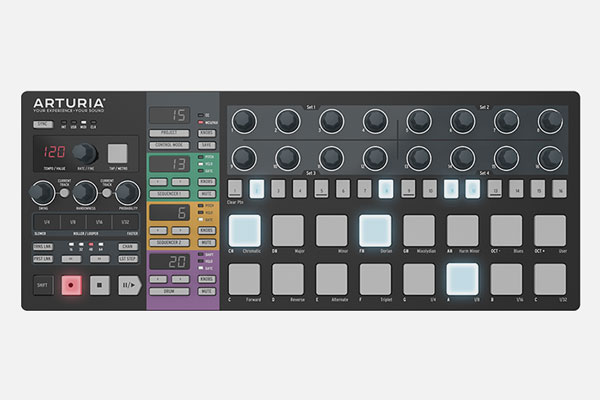Image resolution: width=600 pixels, height=400 pixels.
Task: Turn the RATE / FINE tempo knob
Action: pyautogui.click(x=85, y=153)
